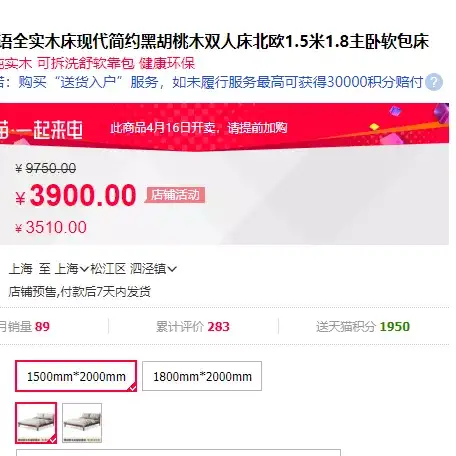Choose the second bed color thumbnail
The height and width of the screenshot is (456, 456).
pos(82,423)
